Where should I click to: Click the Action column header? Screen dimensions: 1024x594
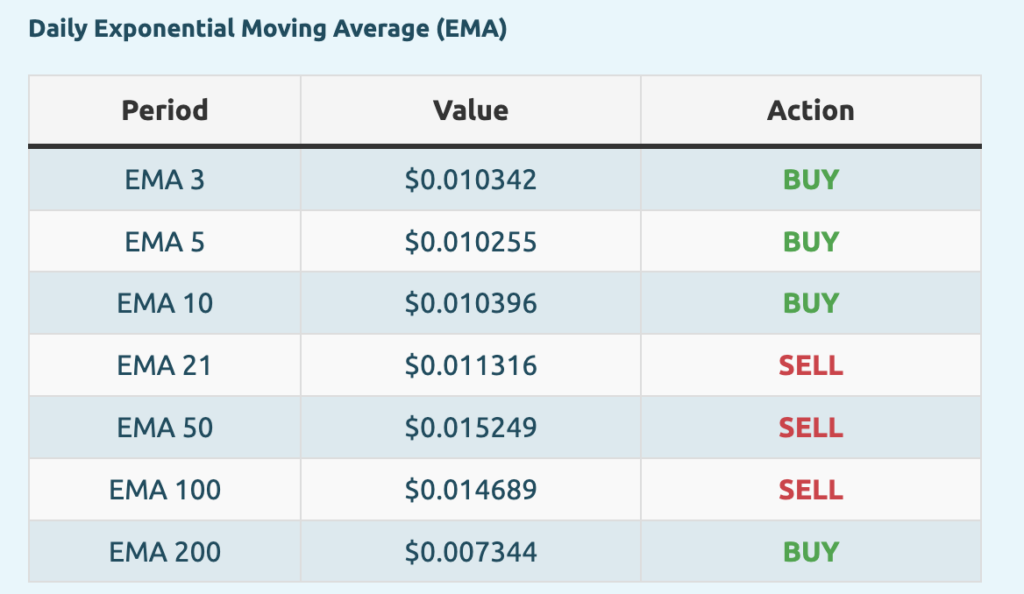[x=811, y=110]
